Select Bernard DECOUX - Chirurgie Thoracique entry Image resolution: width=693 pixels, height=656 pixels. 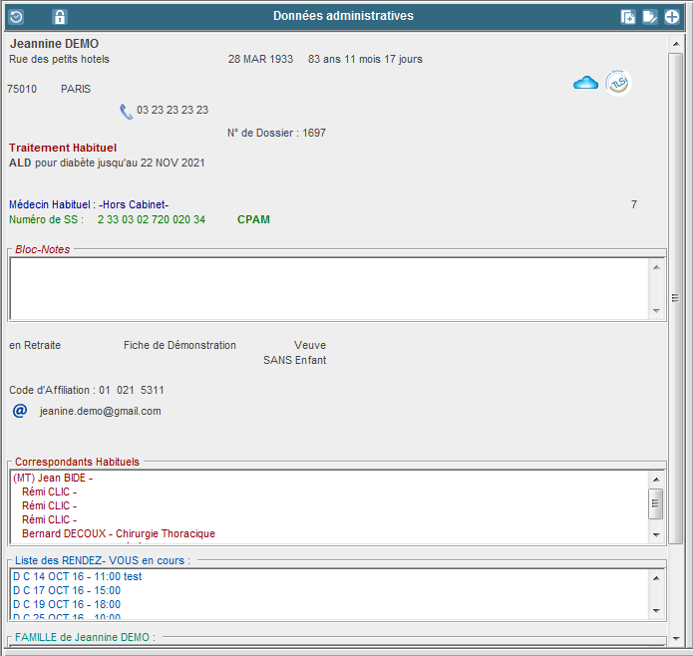click(118, 534)
